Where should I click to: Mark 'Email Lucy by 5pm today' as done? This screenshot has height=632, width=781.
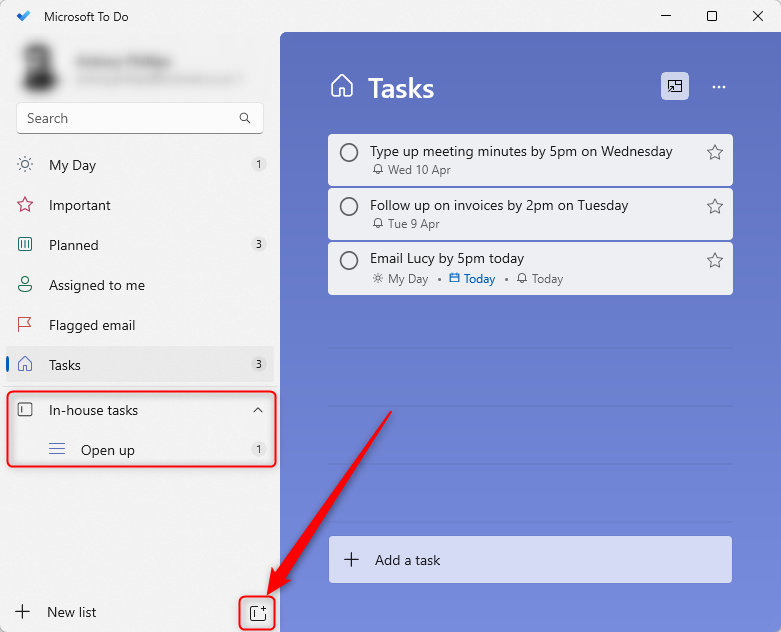point(349,261)
